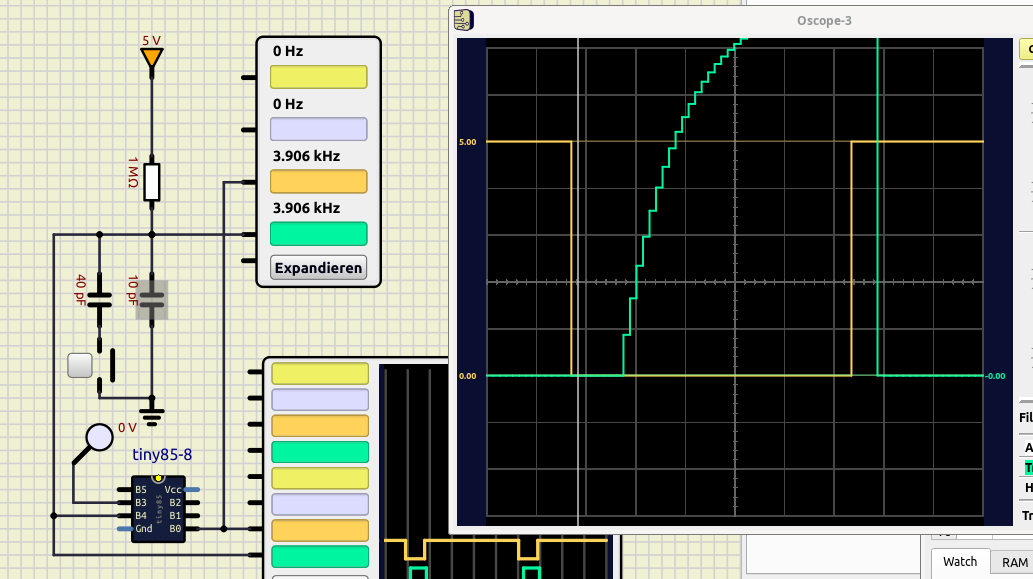The height and width of the screenshot is (579, 1033).
Task: Toggle the lavender 0 Hz oscilloscope channel
Action: 318,129
